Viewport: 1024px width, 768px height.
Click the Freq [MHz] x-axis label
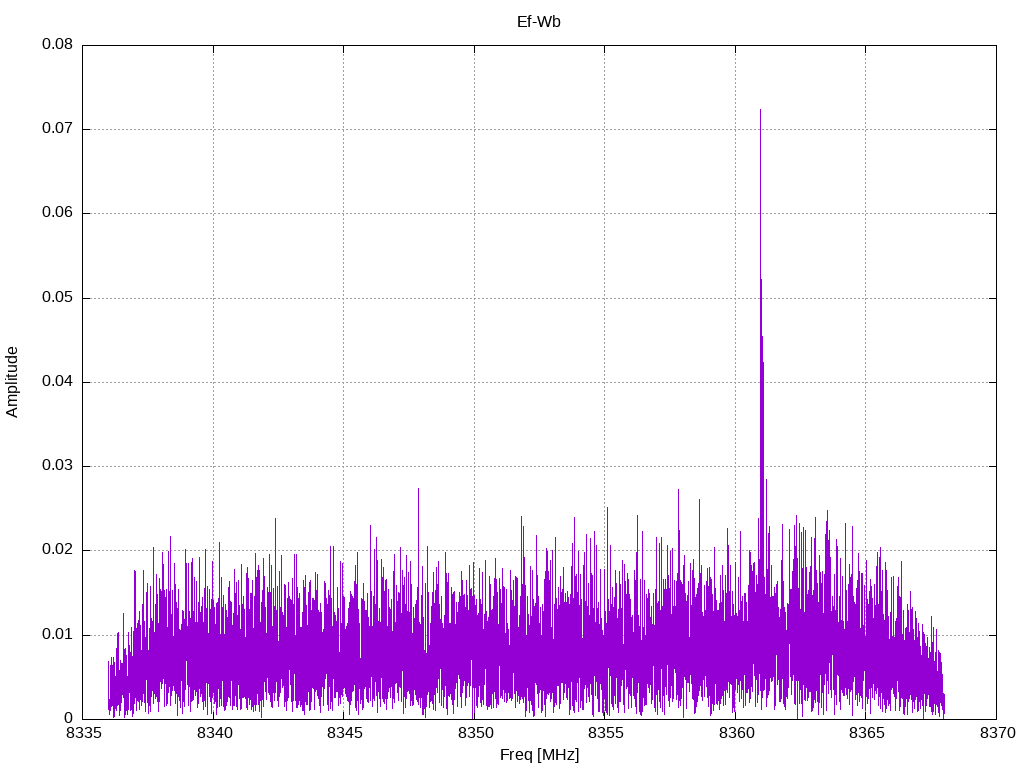[539, 755]
